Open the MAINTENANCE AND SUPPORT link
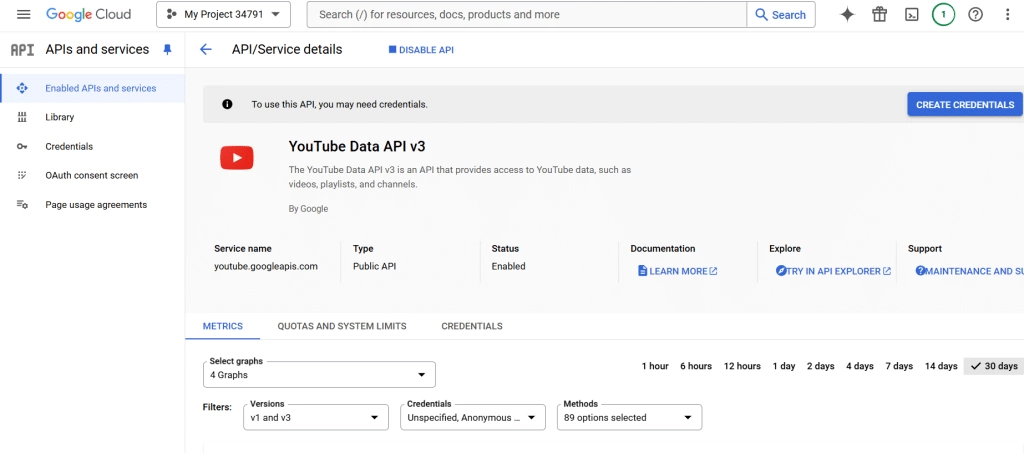 (970, 271)
